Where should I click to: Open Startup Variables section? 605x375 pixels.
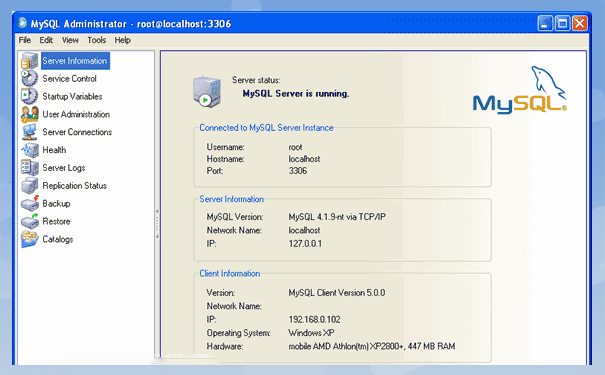pyautogui.click(x=72, y=96)
